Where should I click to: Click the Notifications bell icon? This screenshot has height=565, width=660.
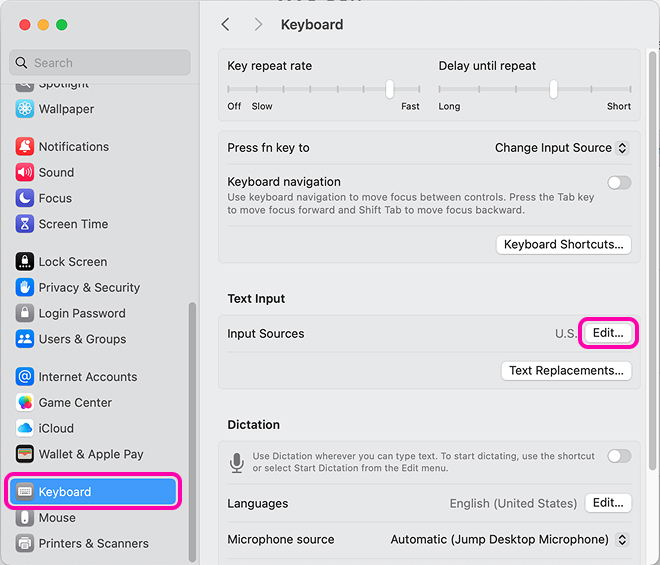(25, 147)
